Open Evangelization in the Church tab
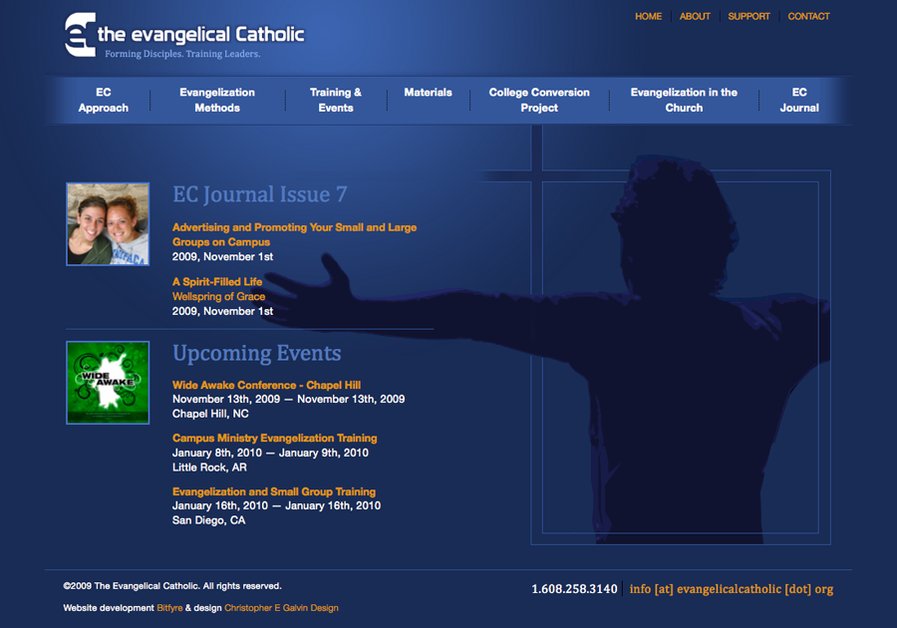Screen dimensions: 897x628 pyautogui.click(x=684, y=99)
